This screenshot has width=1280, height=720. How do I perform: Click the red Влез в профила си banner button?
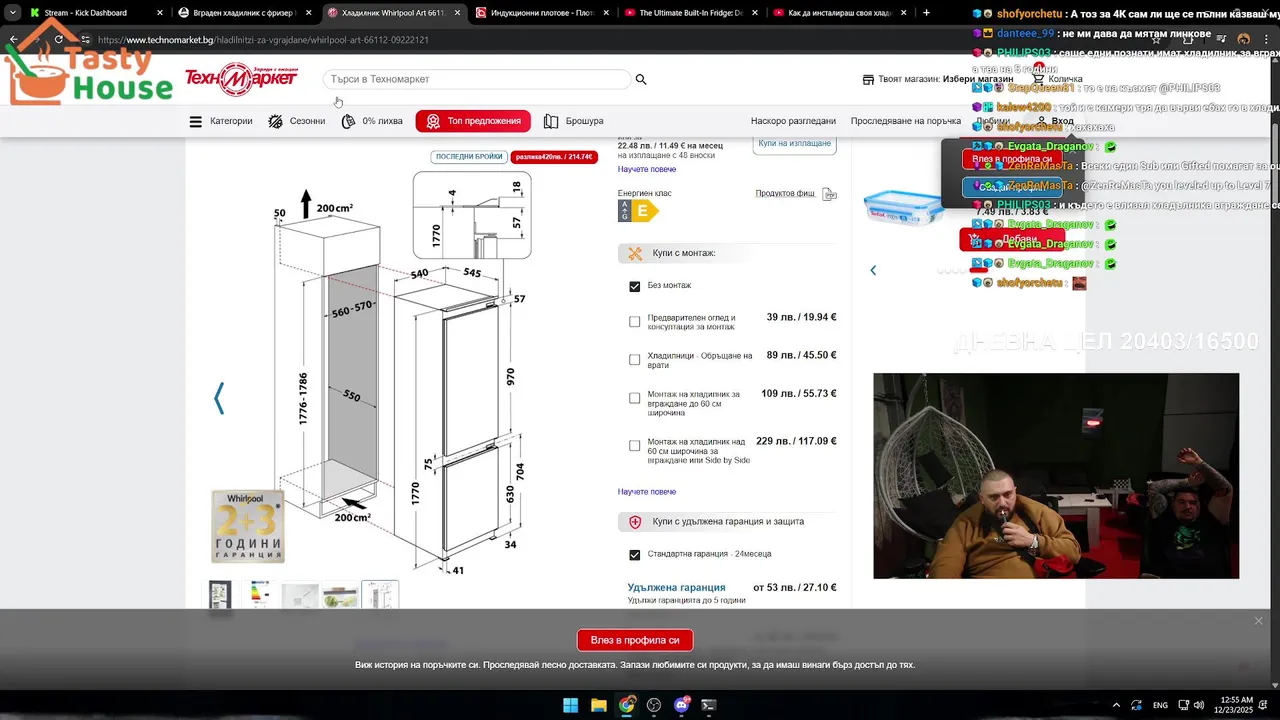635,640
